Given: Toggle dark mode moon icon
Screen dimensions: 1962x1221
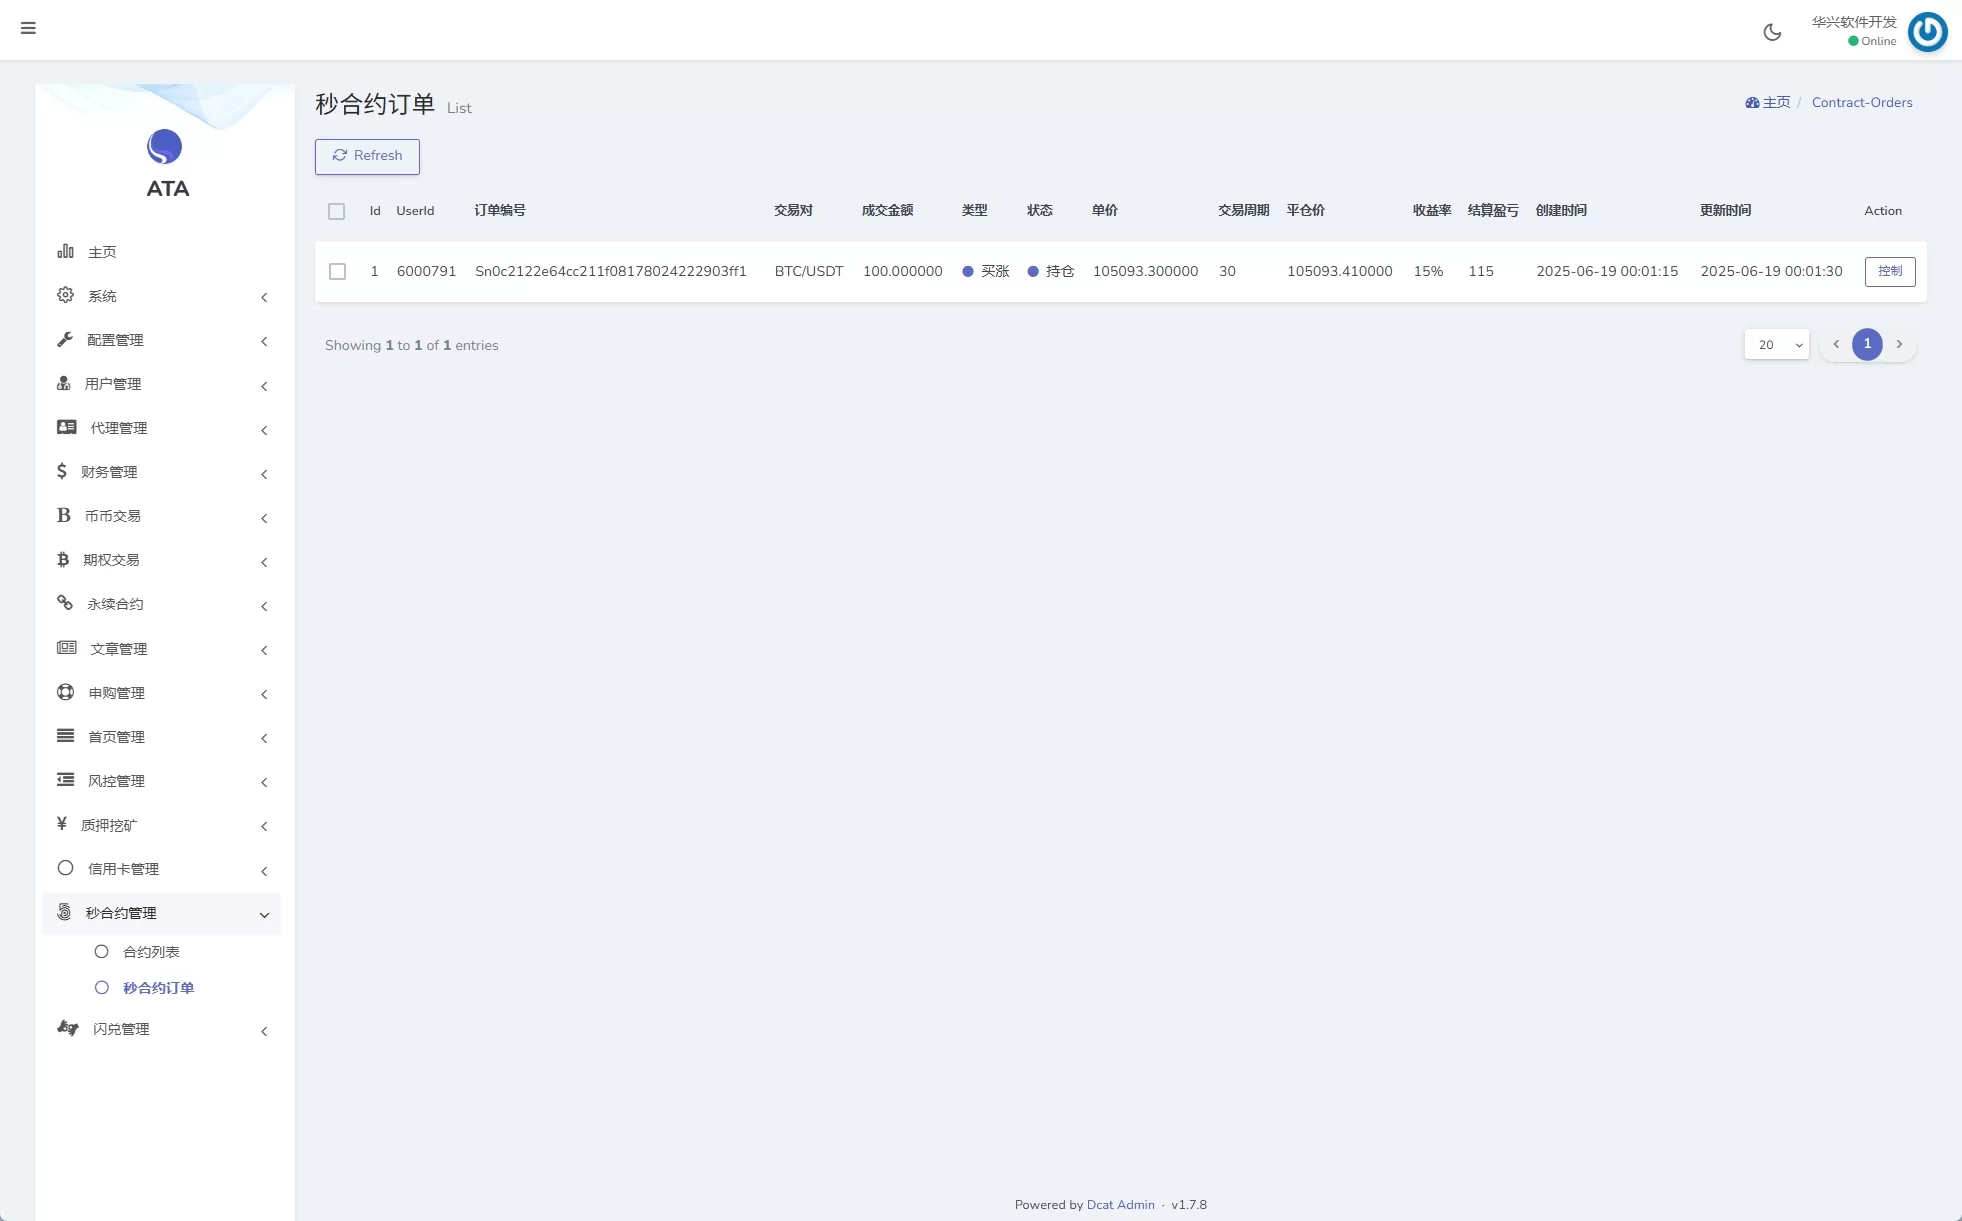Looking at the screenshot, I should tap(1772, 32).
